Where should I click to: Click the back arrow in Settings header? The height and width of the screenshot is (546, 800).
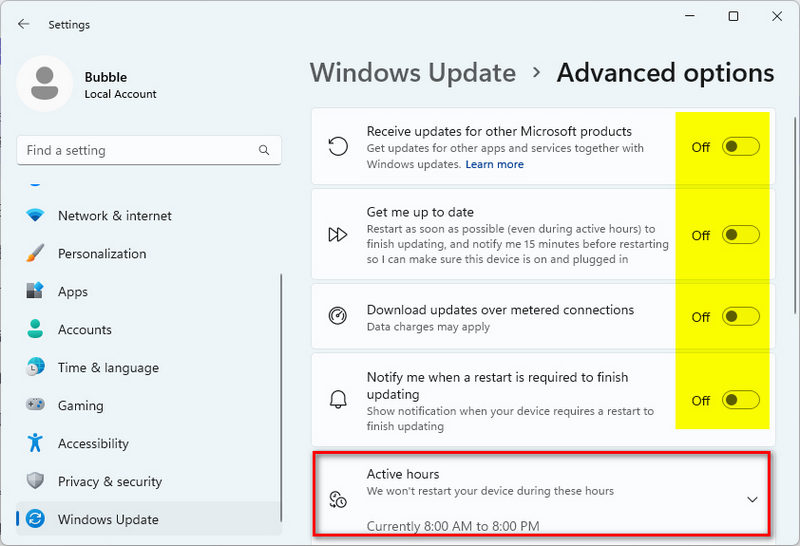point(23,24)
